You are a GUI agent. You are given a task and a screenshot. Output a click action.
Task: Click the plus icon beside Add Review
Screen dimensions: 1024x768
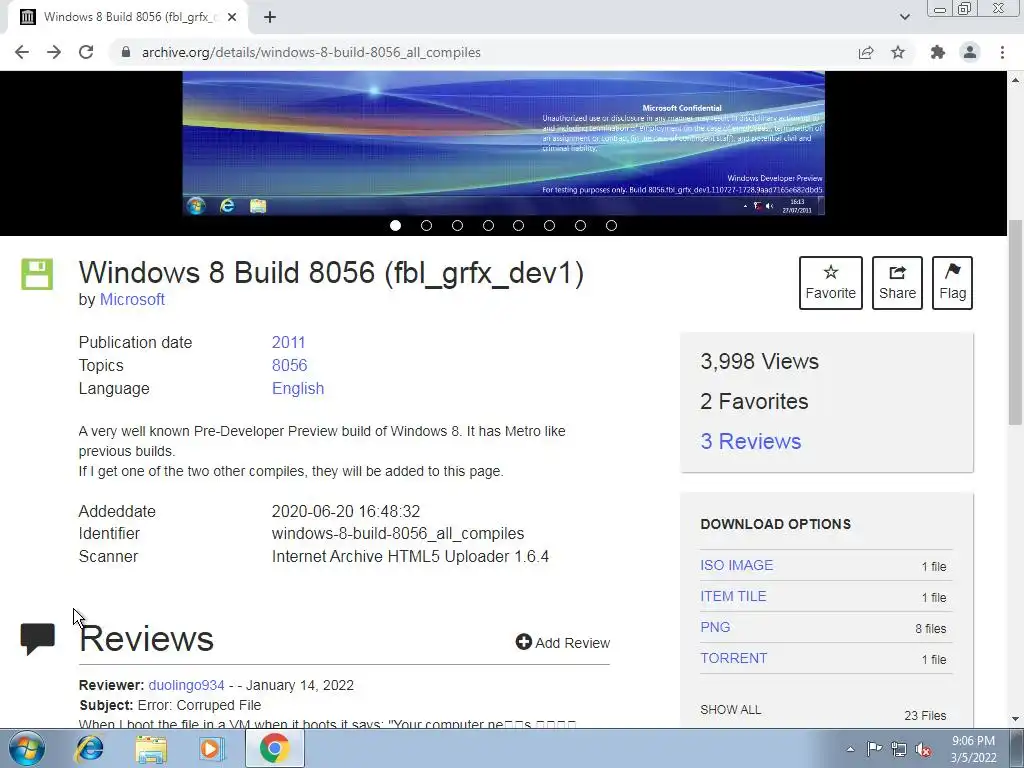coord(524,642)
